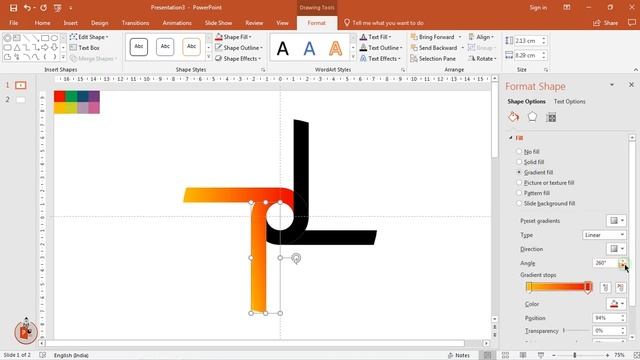Click Add gradient stop icon

[x=606, y=287]
